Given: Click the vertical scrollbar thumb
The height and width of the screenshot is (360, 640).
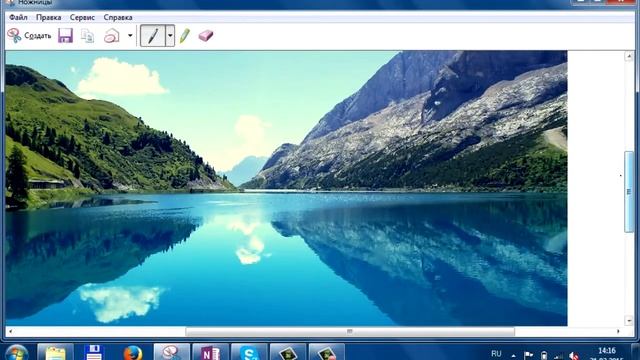Looking at the screenshot, I should (629, 192).
